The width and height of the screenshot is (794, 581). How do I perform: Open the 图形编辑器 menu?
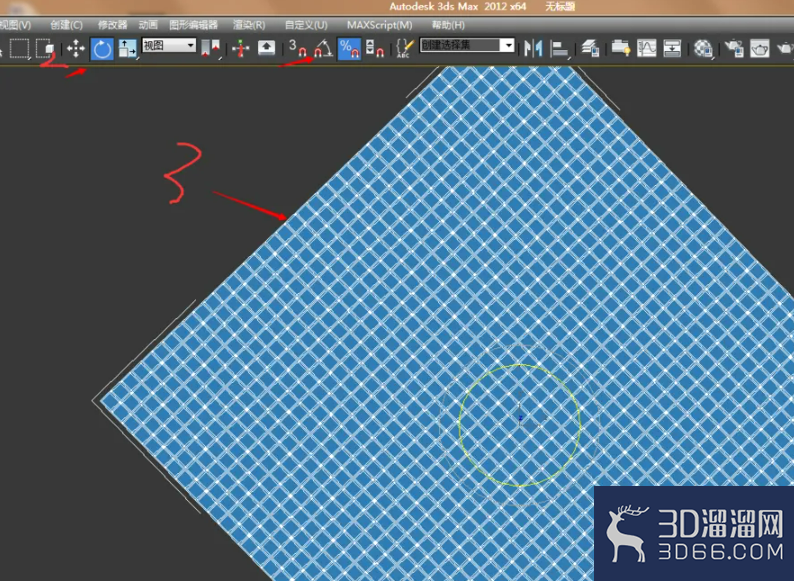[x=193, y=25]
